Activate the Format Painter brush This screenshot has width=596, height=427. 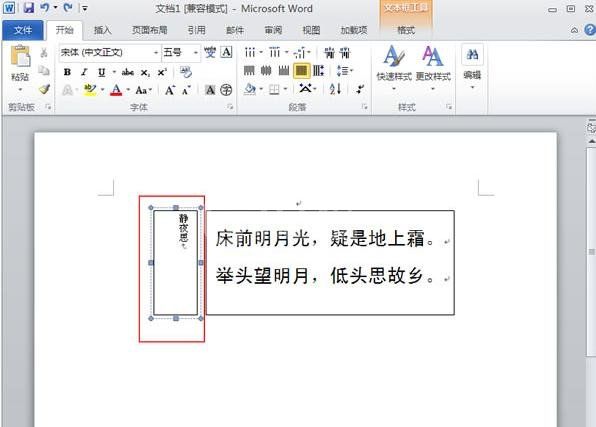44,89
